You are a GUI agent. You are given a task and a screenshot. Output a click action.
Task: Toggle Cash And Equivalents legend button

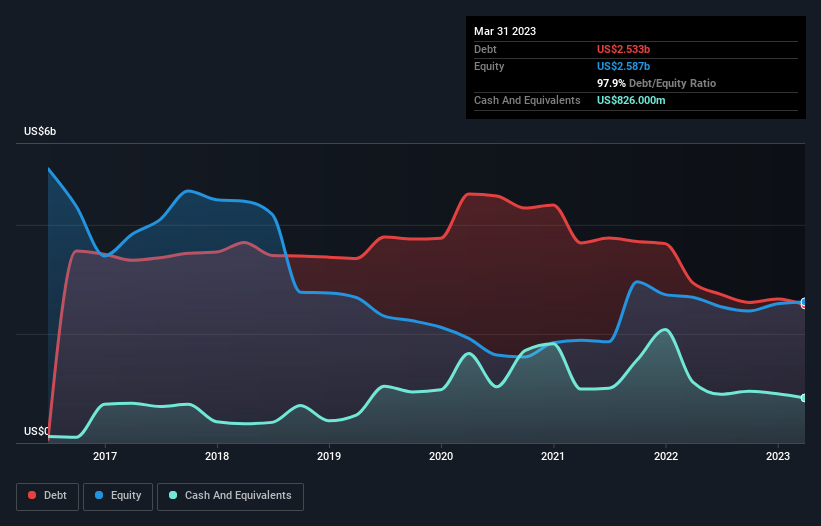pyautogui.click(x=230, y=496)
